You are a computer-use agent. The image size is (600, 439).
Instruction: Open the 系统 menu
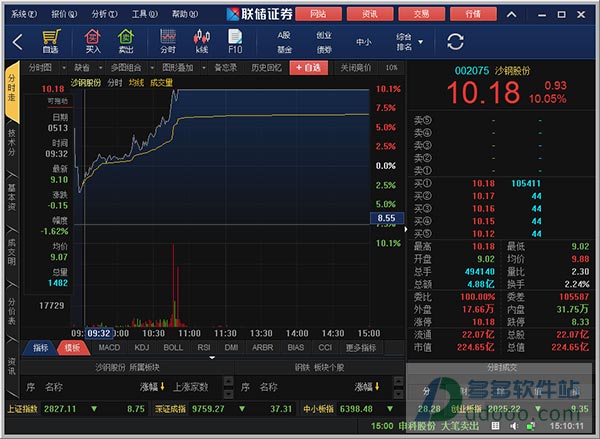(24, 14)
